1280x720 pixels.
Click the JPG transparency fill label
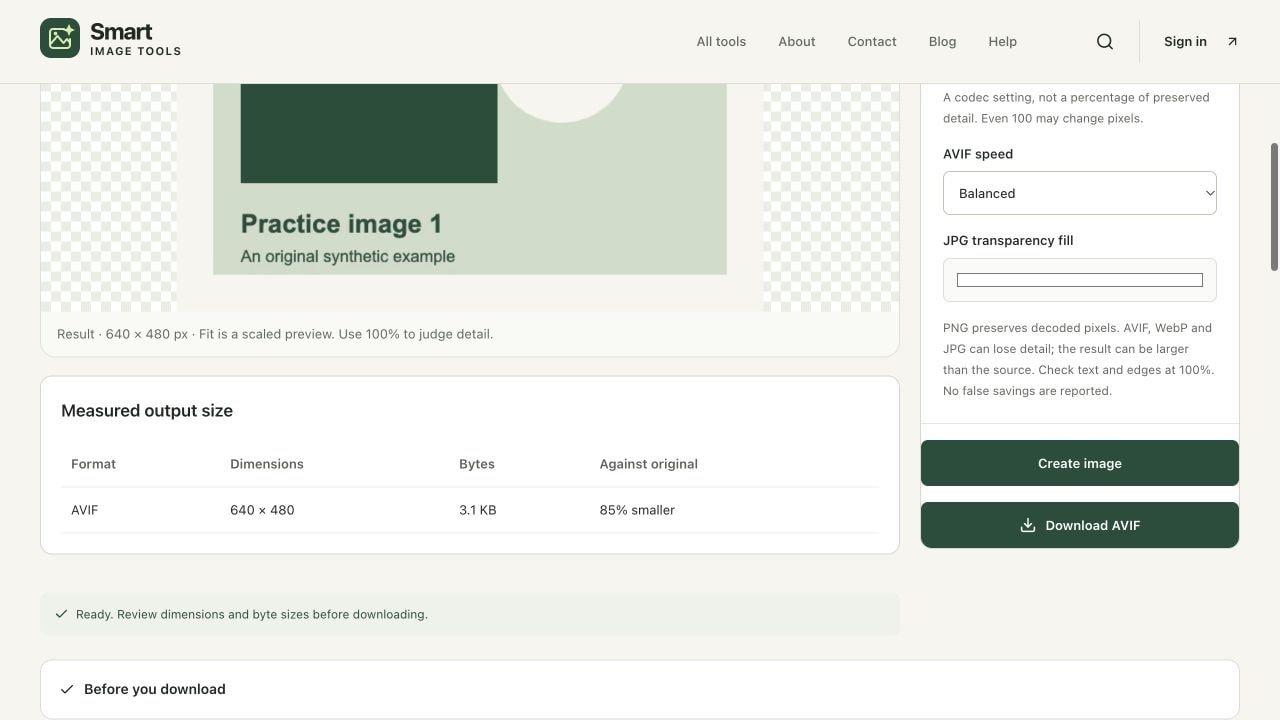click(x=1008, y=240)
